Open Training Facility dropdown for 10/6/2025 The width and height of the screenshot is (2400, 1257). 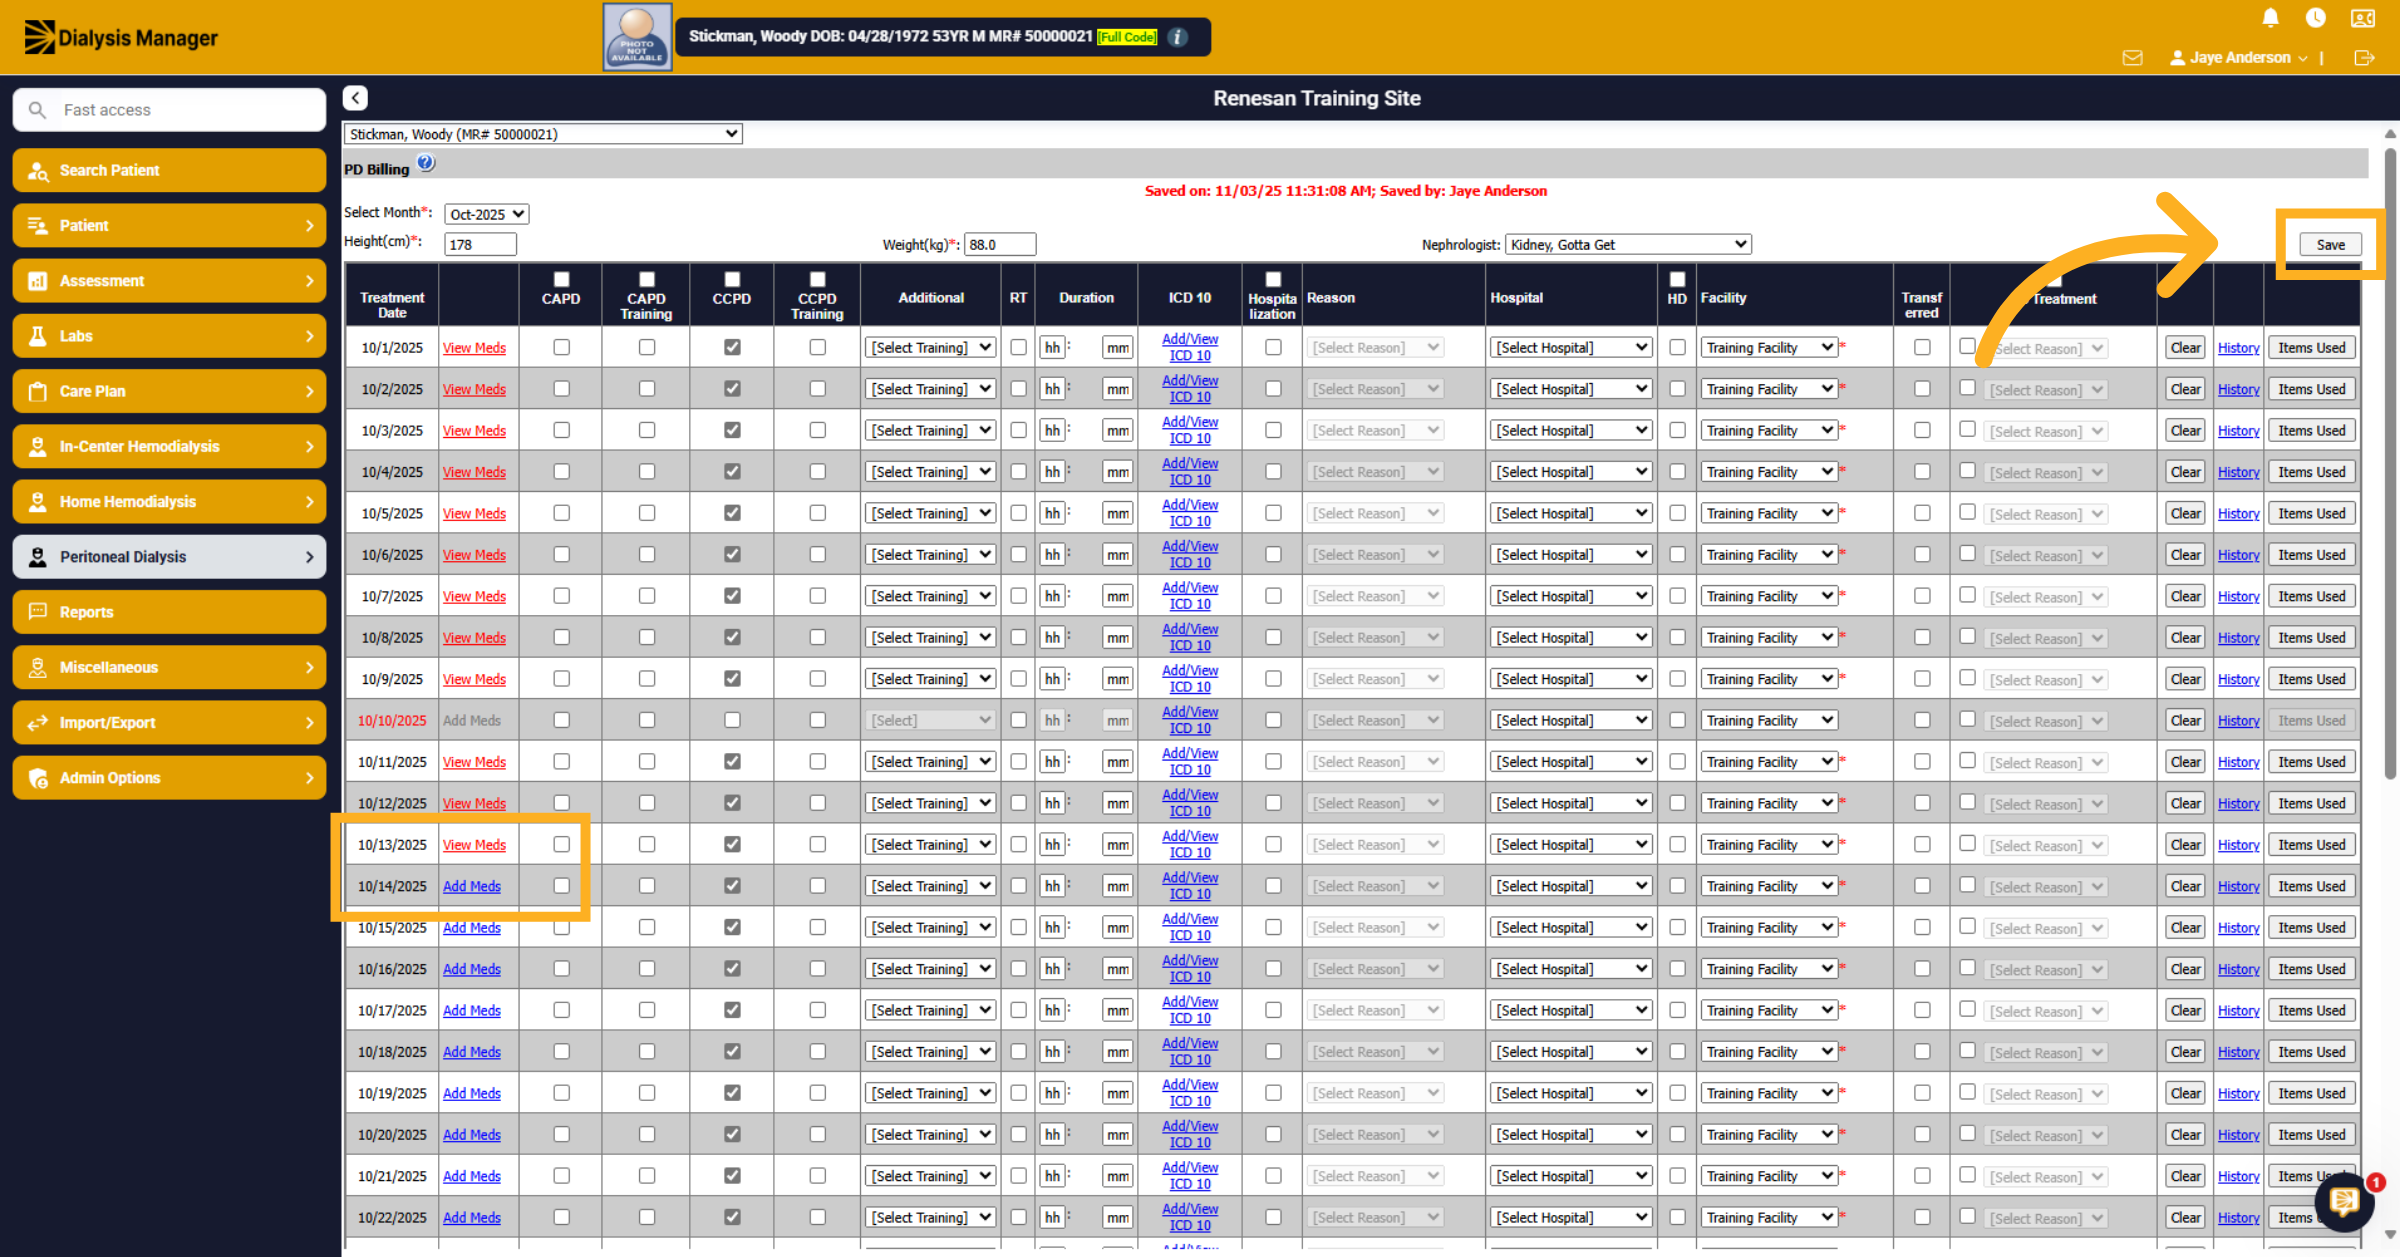(x=1768, y=555)
